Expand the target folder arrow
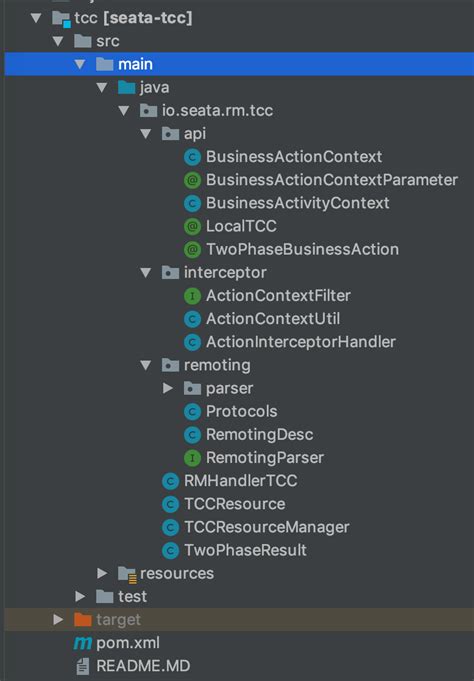Screen dimensions: 474x681 click(x=58, y=619)
